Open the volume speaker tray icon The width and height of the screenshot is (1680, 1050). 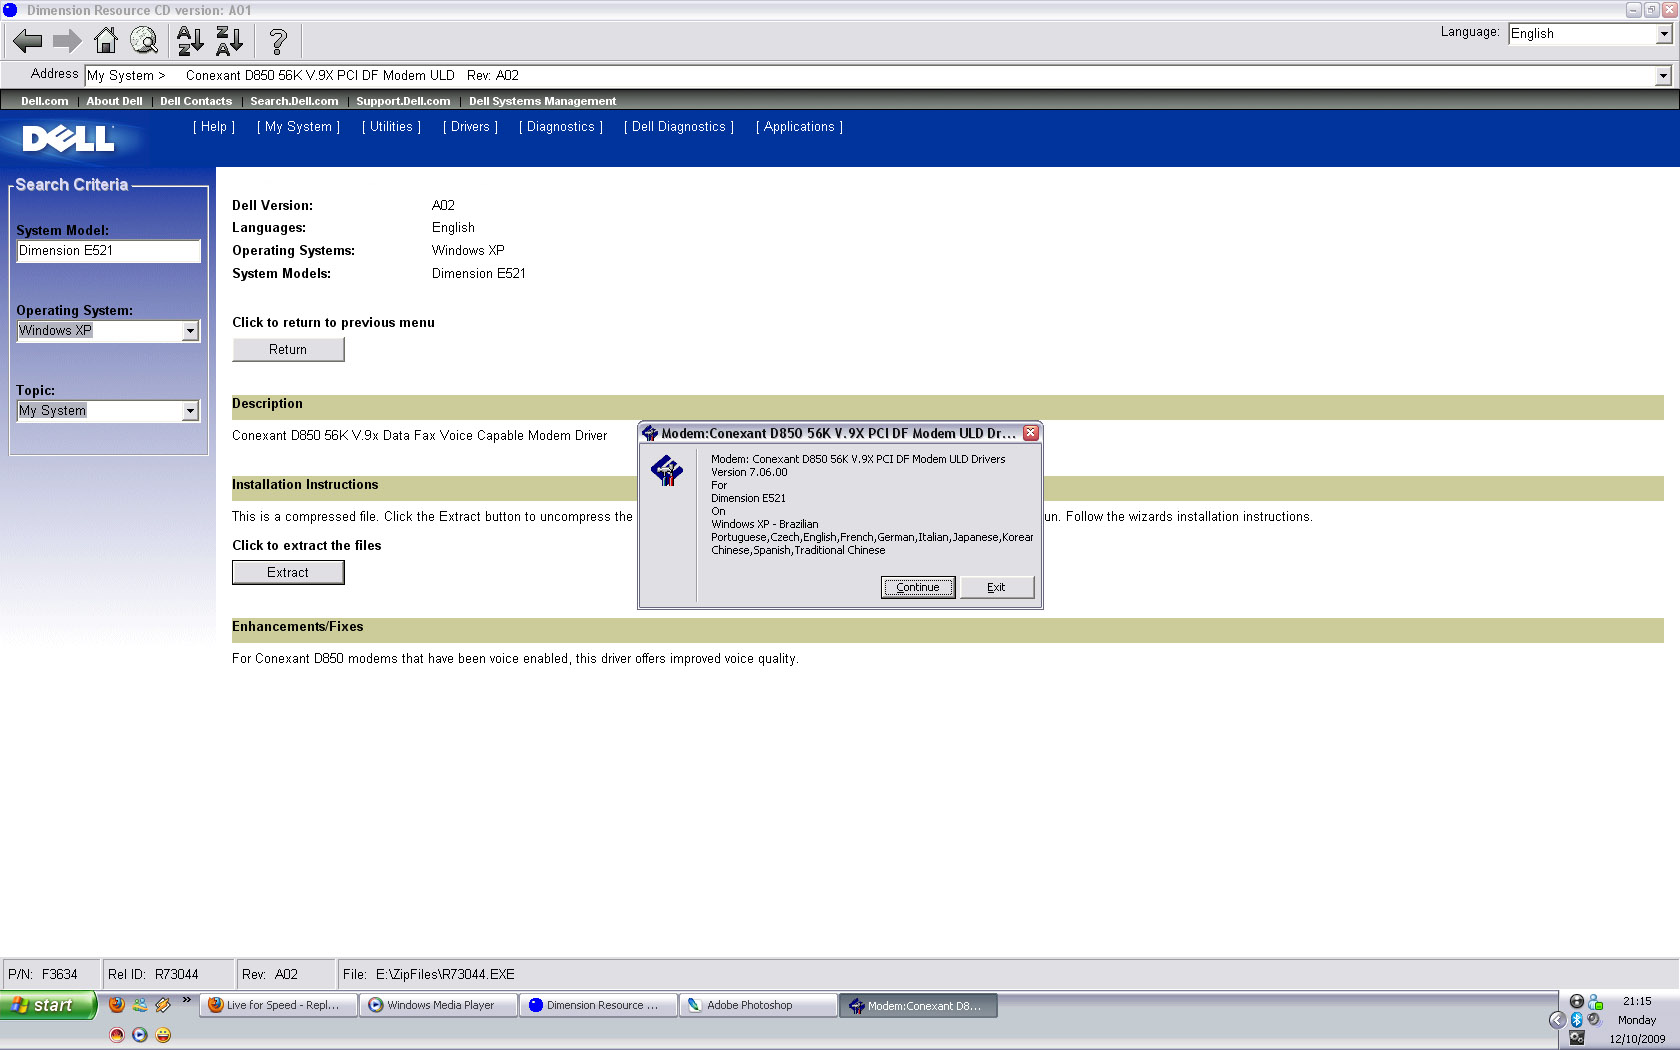[1594, 1020]
